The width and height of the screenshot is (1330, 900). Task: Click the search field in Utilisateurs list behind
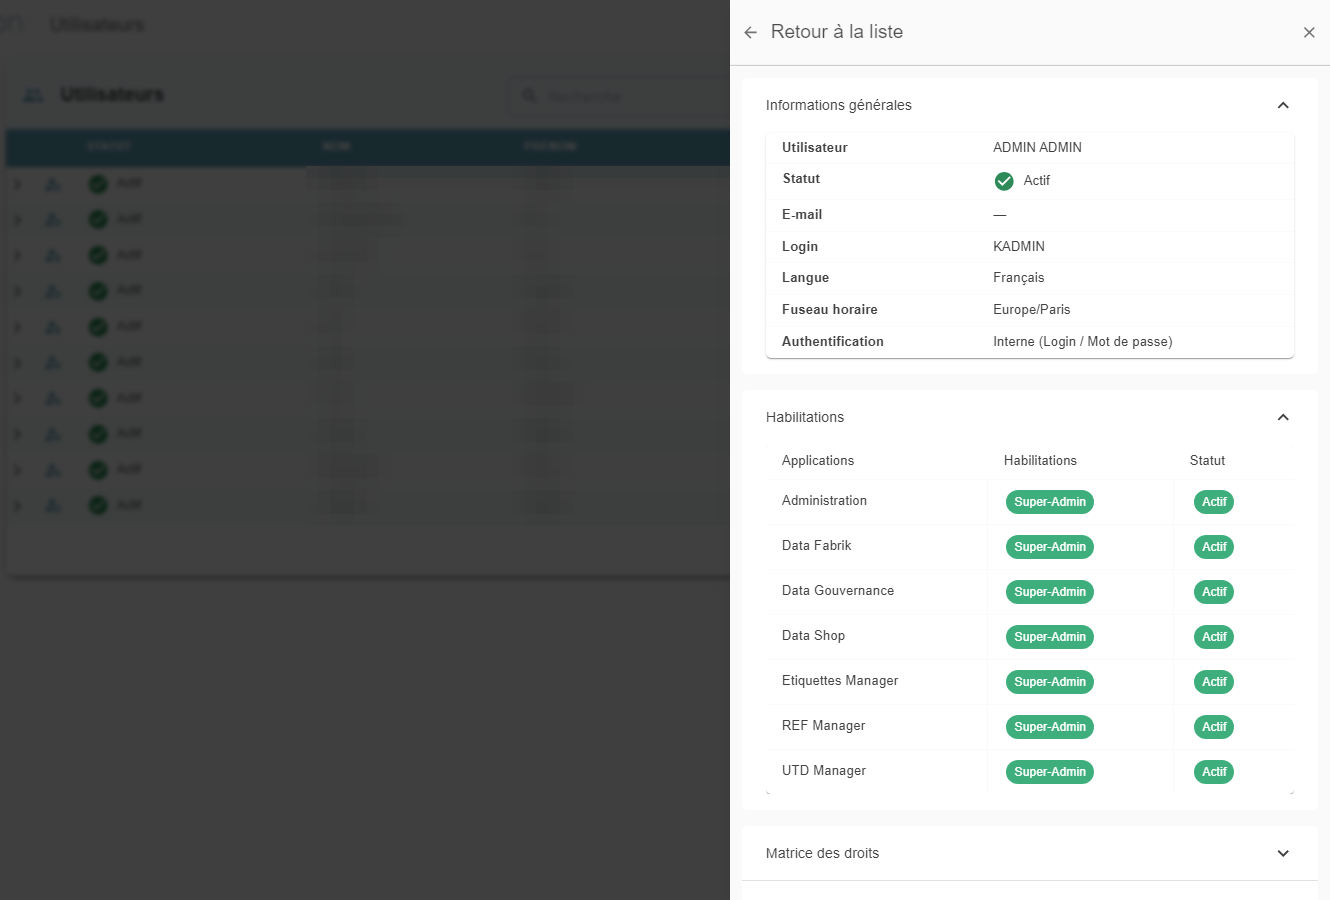pos(620,96)
